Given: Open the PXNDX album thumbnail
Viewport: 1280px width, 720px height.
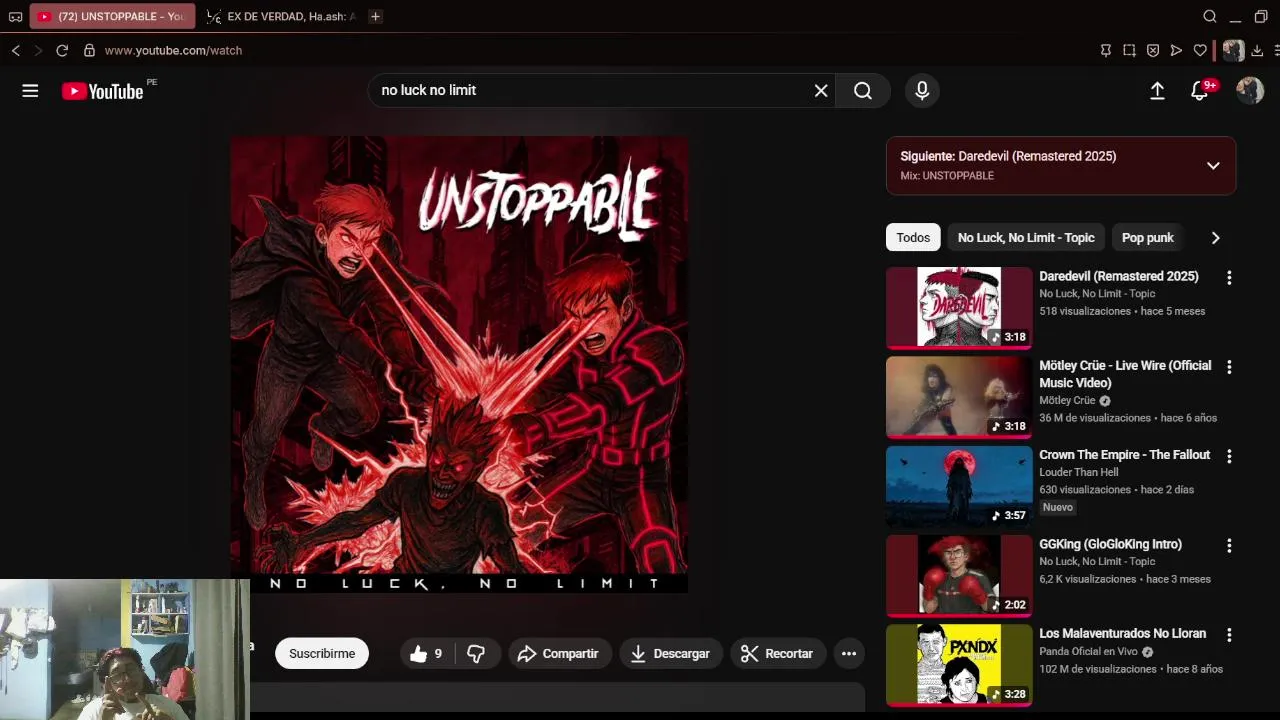Looking at the screenshot, I should [959, 664].
